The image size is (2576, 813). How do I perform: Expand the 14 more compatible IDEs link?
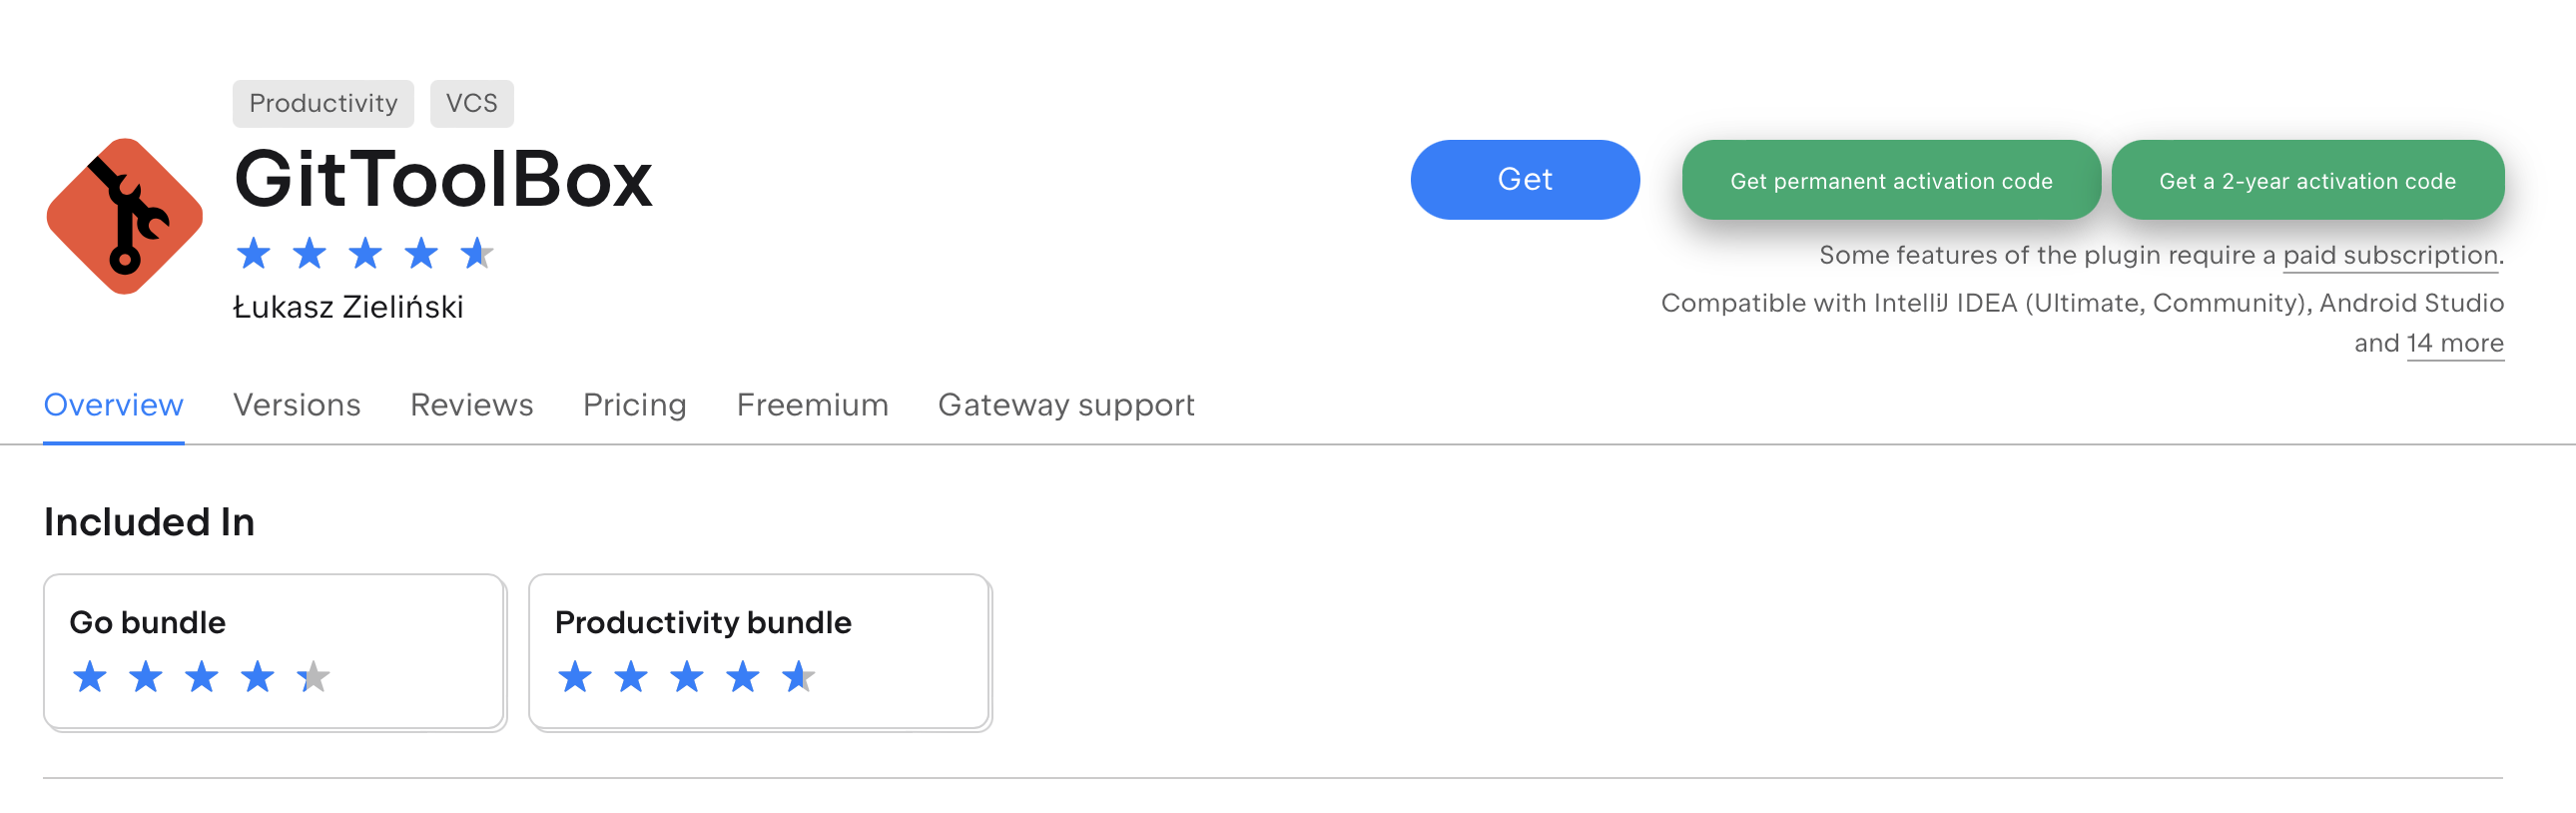click(2454, 343)
